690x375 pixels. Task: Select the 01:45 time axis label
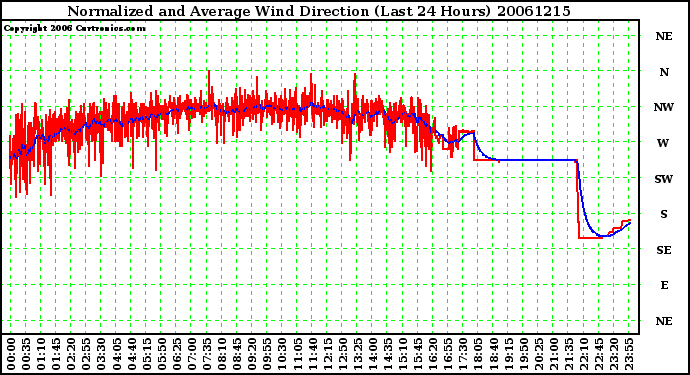pos(56,354)
